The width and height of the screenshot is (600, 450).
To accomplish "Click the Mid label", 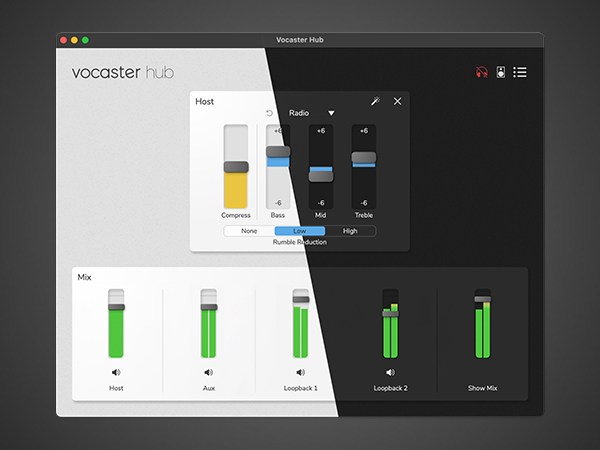I will [x=321, y=215].
